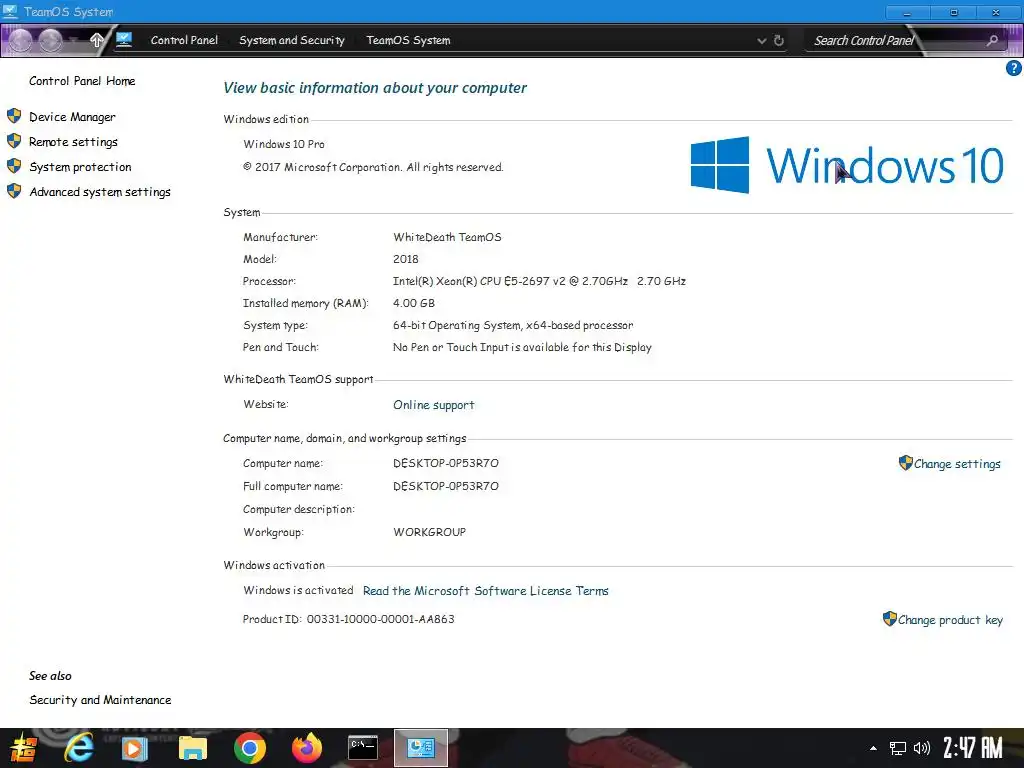The height and width of the screenshot is (768, 1024).
Task: Click the search magnifier icon
Action: tap(992, 40)
